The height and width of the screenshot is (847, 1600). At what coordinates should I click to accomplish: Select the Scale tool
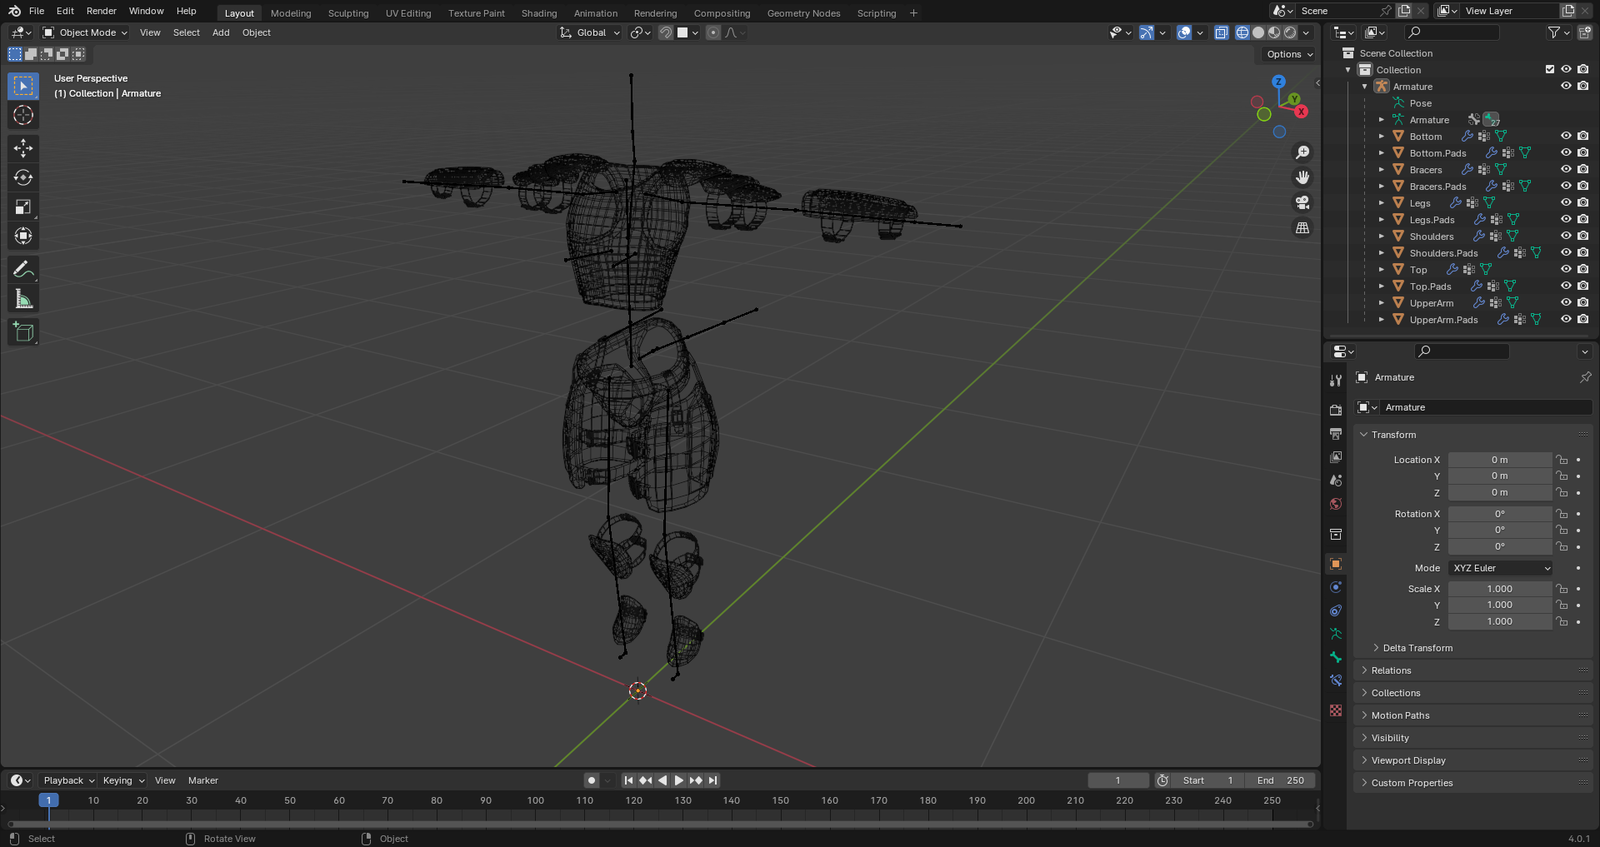[x=23, y=207]
